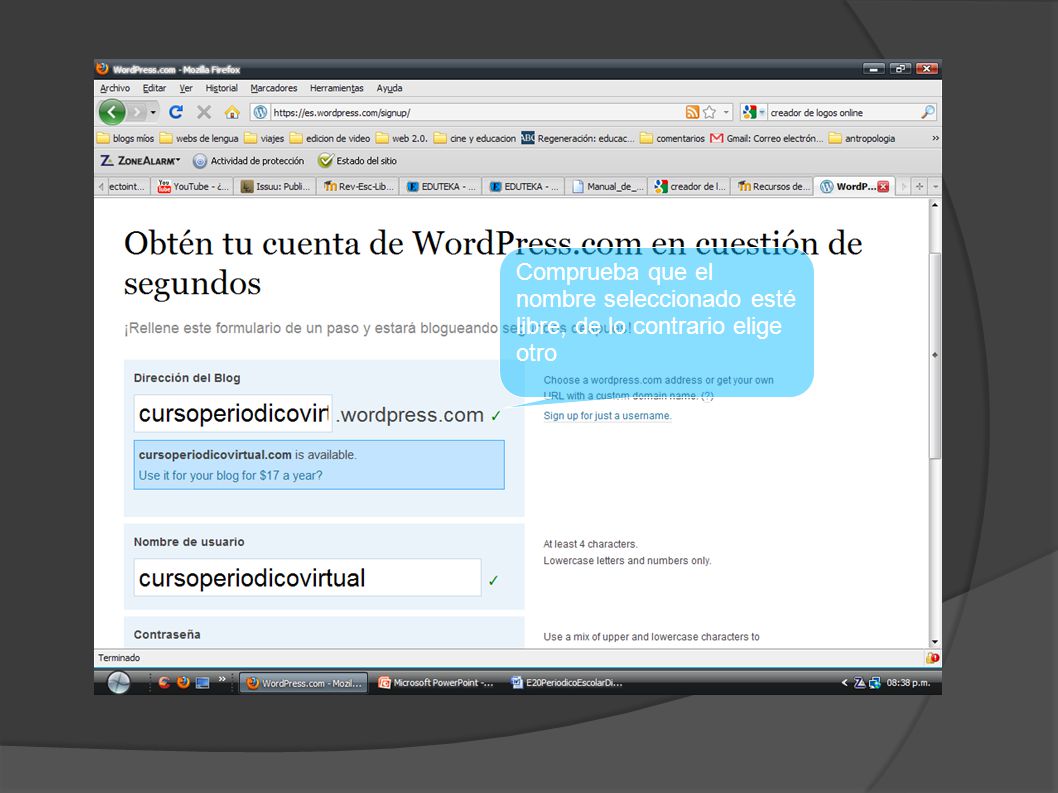The image size is (1058, 793).
Task: Open the Ayuda menu
Action: (x=389, y=88)
